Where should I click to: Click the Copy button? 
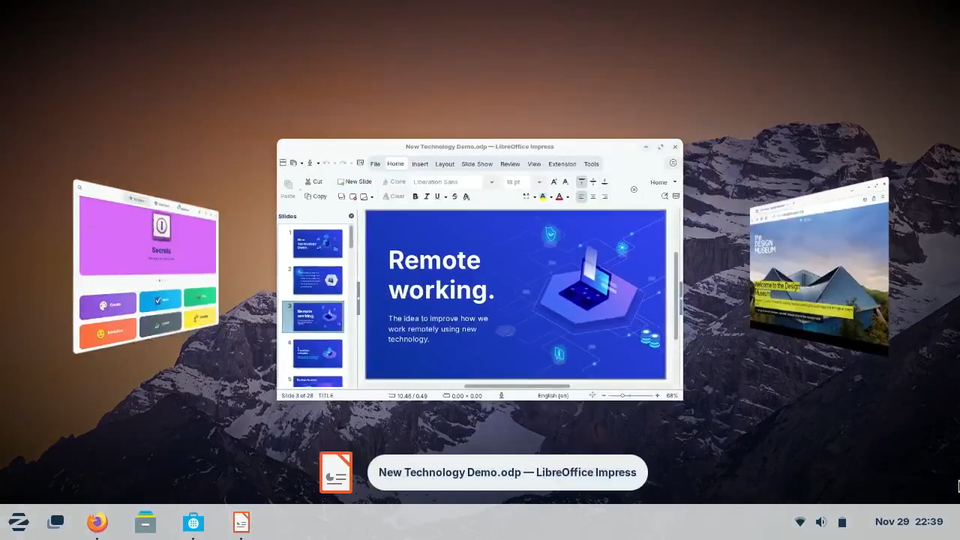coord(315,197)
